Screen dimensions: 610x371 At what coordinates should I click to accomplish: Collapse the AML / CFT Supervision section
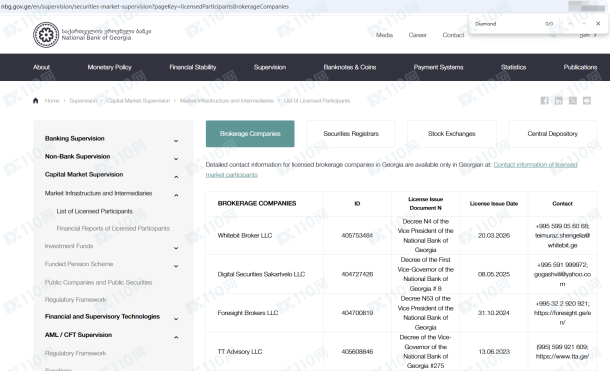coord(176,337)
